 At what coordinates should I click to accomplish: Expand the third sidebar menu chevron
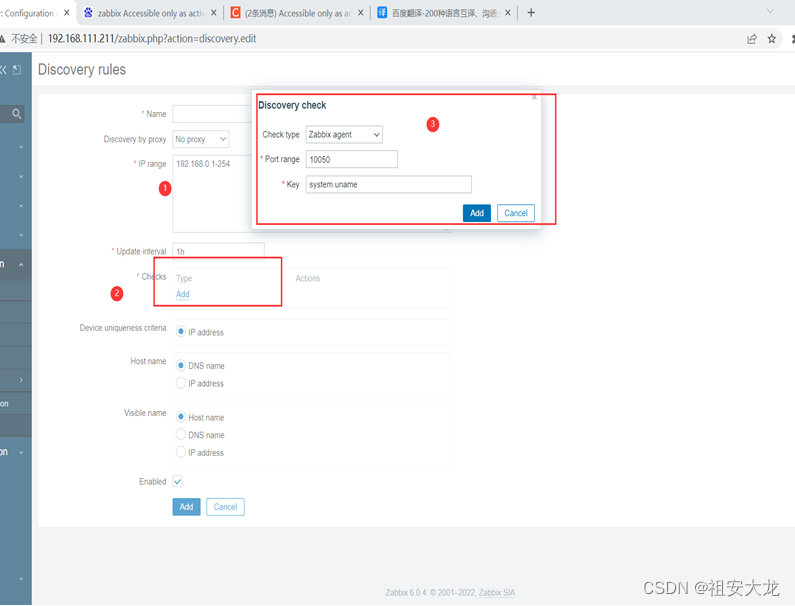21,206
